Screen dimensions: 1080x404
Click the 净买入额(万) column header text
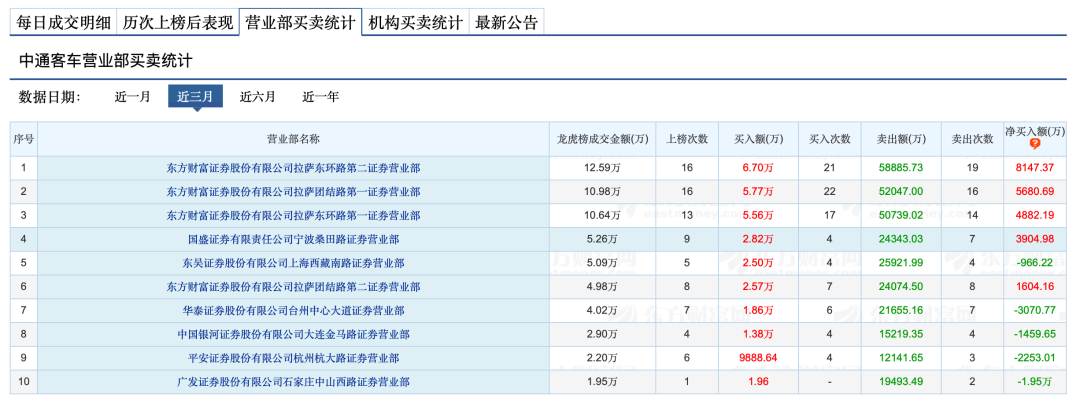(1035, 131)
